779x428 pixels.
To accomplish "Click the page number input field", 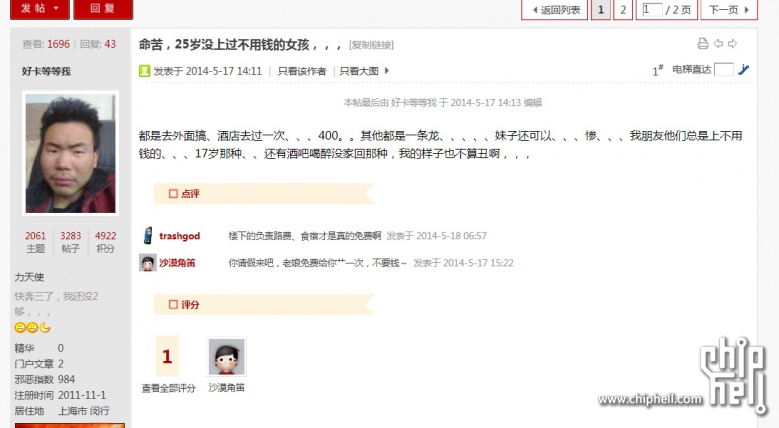I will (x=652, y=9).
